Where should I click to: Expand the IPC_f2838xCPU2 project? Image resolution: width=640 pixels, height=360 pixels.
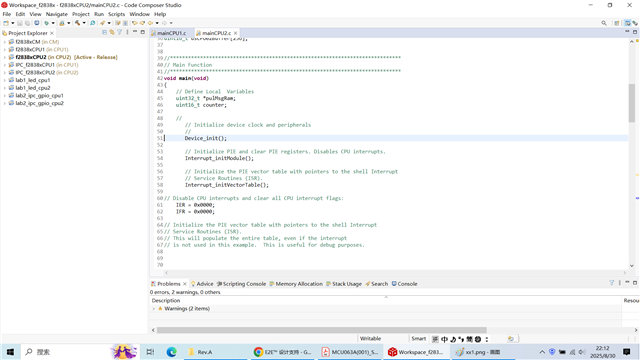click(4, 73)
